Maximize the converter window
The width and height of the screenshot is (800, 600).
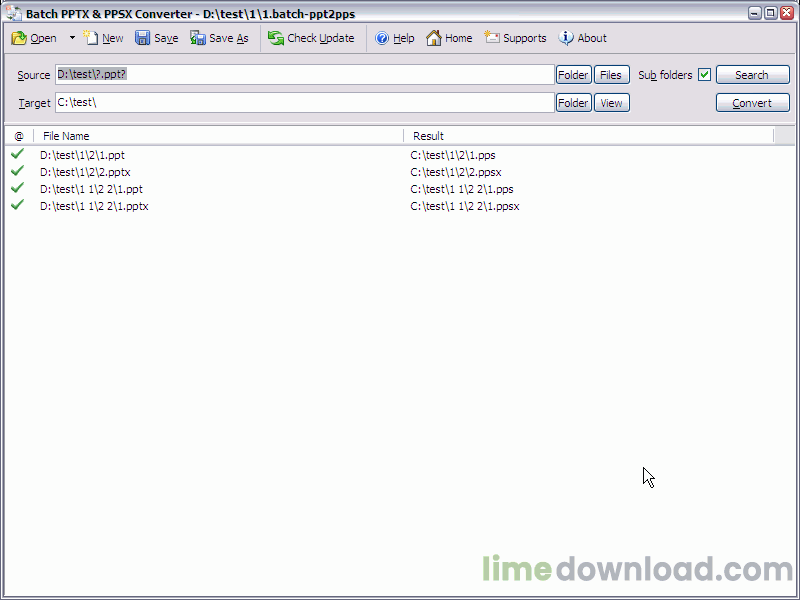(770, 13)
